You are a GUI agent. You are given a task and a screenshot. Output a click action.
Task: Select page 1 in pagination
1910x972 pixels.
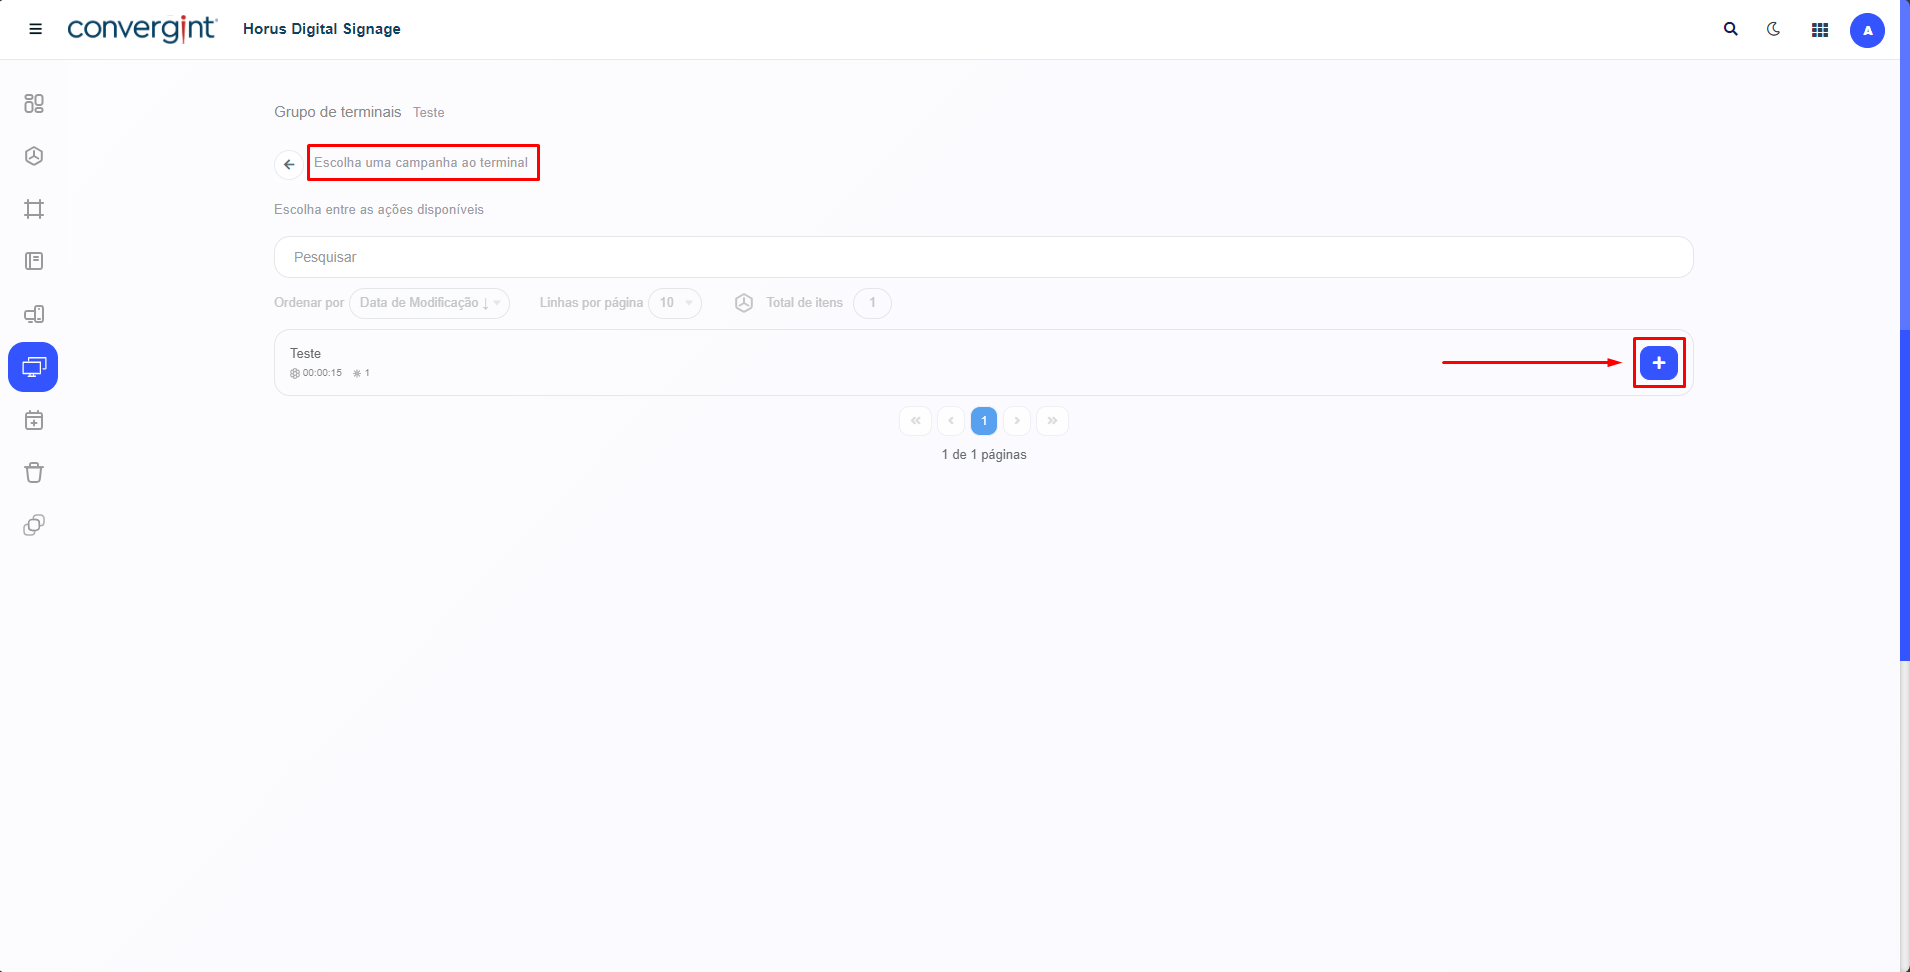tap(984, 421)
